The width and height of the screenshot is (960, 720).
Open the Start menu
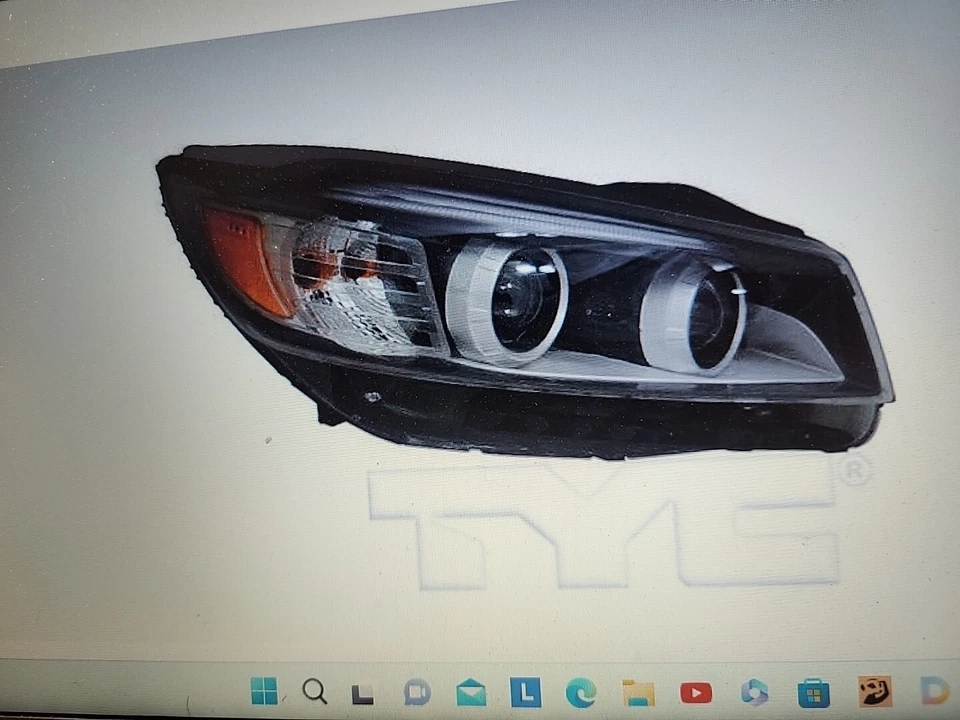point(266,690)
